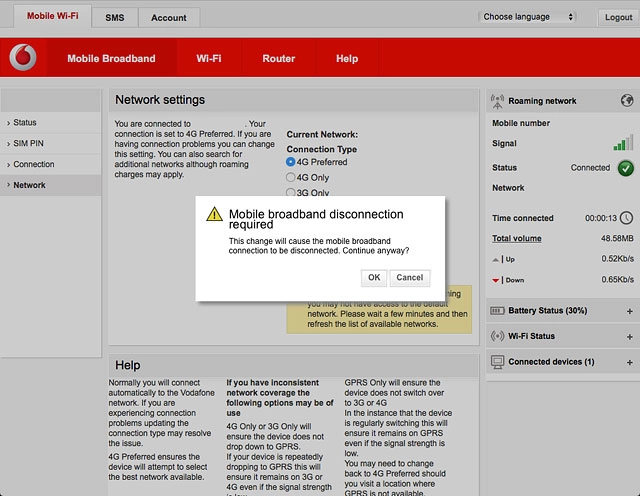This screenshot has width=640, height=496.
Task: Click the Roaming network label
Action: (542, 101)
